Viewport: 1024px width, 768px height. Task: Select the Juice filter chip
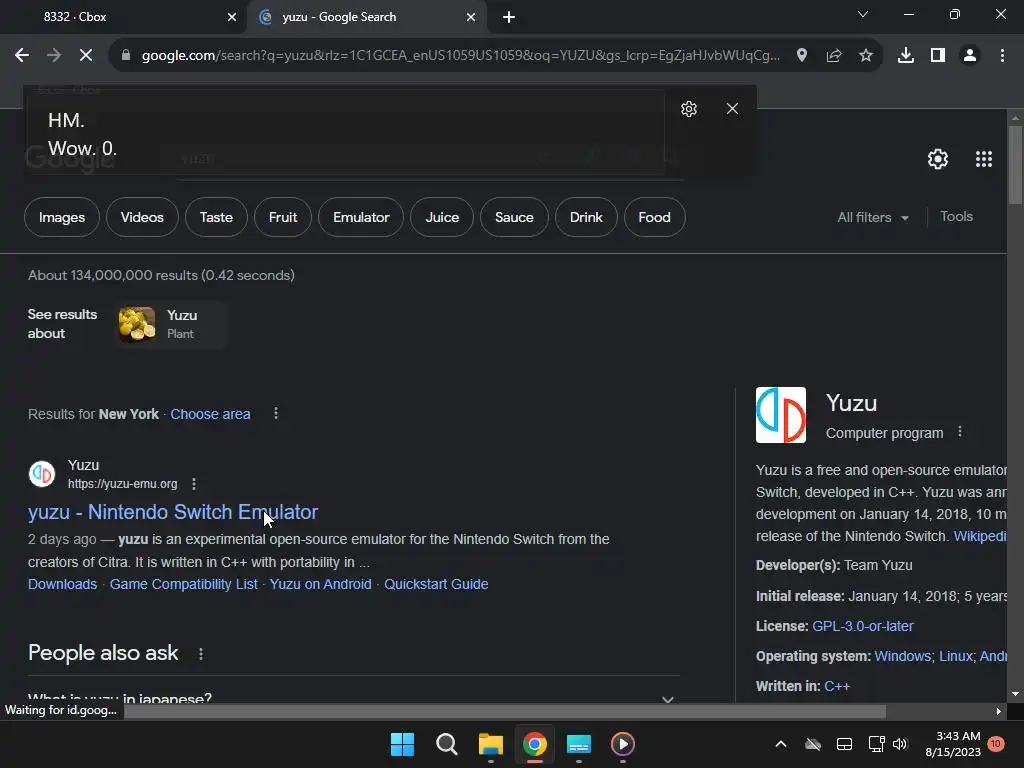tap(442, 217)
